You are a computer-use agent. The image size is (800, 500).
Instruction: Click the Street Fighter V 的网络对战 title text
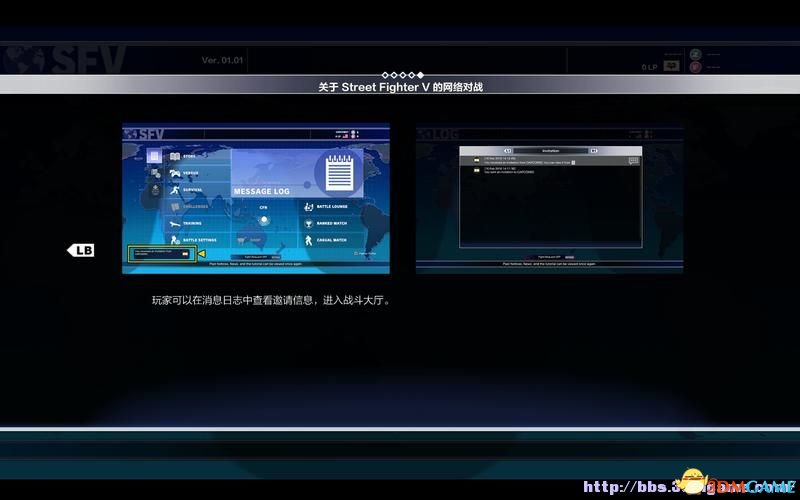(401, 87)
